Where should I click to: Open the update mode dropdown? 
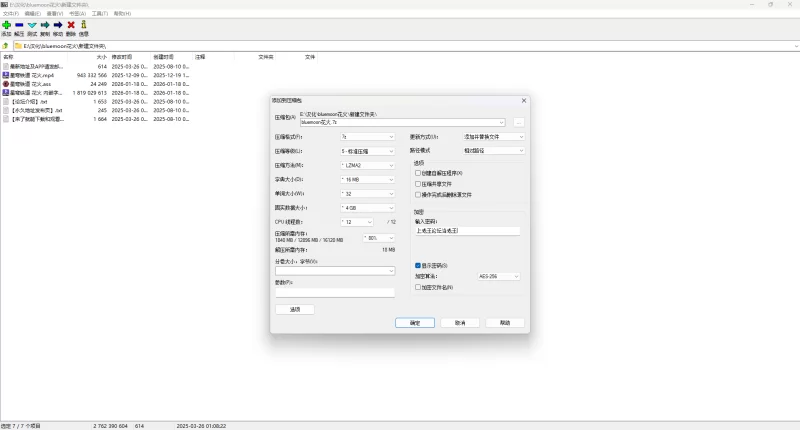(x=493, y=137)
